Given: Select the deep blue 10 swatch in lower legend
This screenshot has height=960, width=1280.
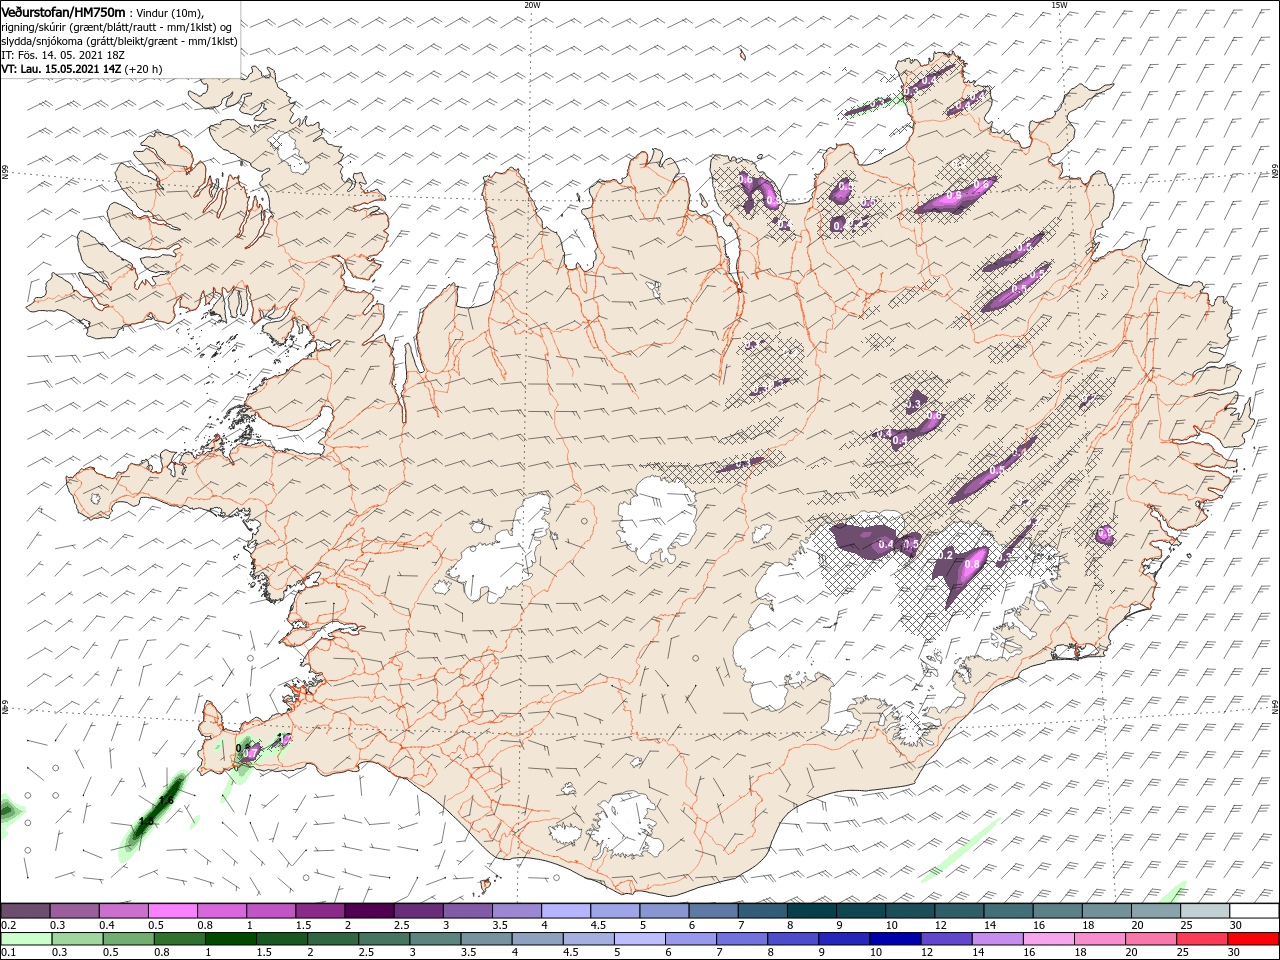Looking at the screenshot, I should [x=895, y=939].
